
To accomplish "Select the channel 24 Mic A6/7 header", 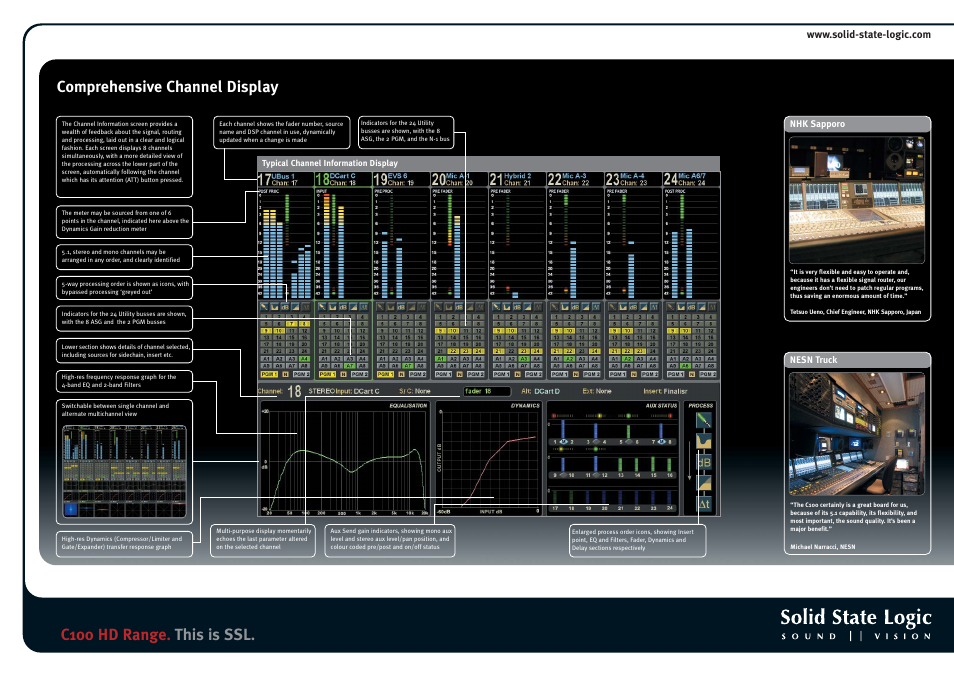I will point(691,179).
